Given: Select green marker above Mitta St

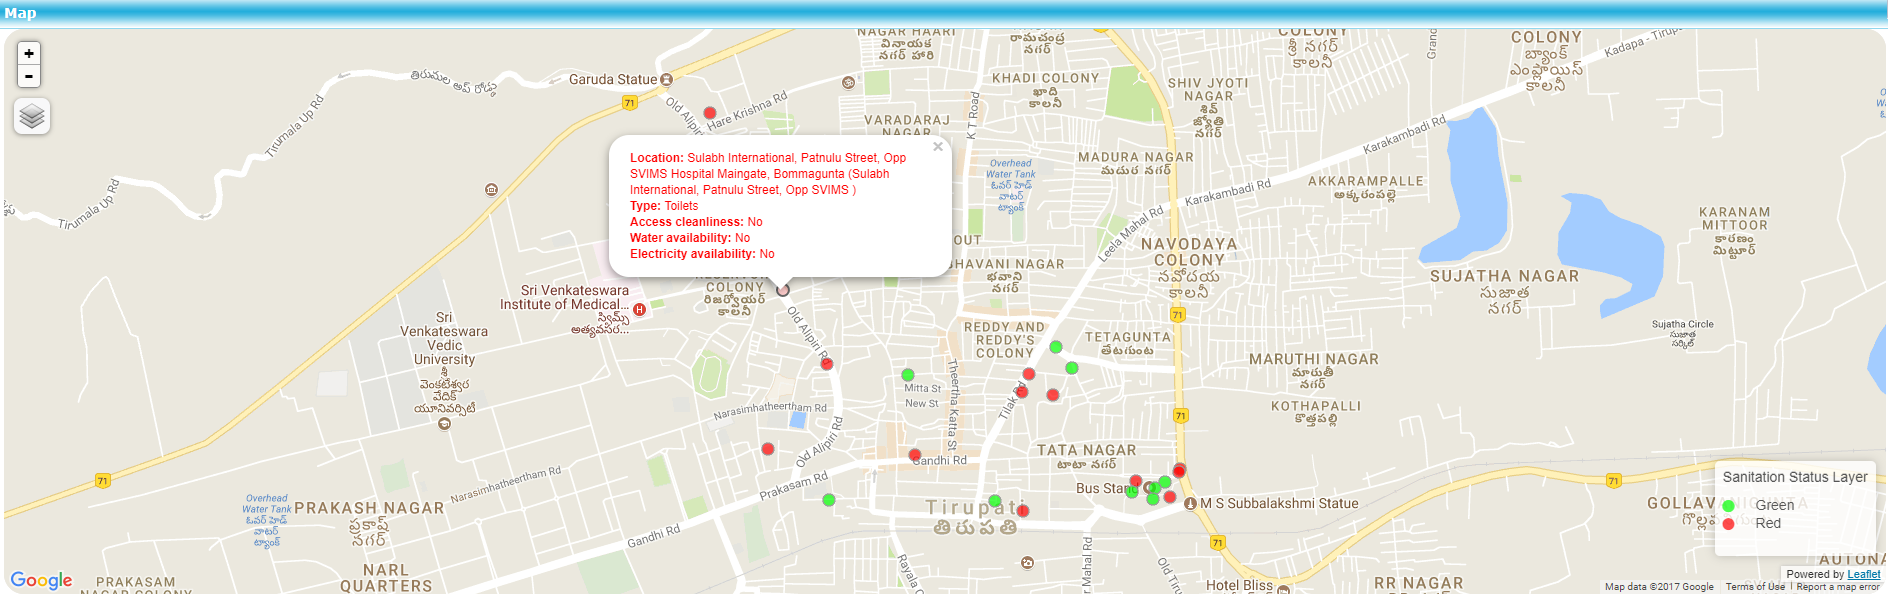Looking at the screenshot, I should pyautogui.click(x=908, y=375).
